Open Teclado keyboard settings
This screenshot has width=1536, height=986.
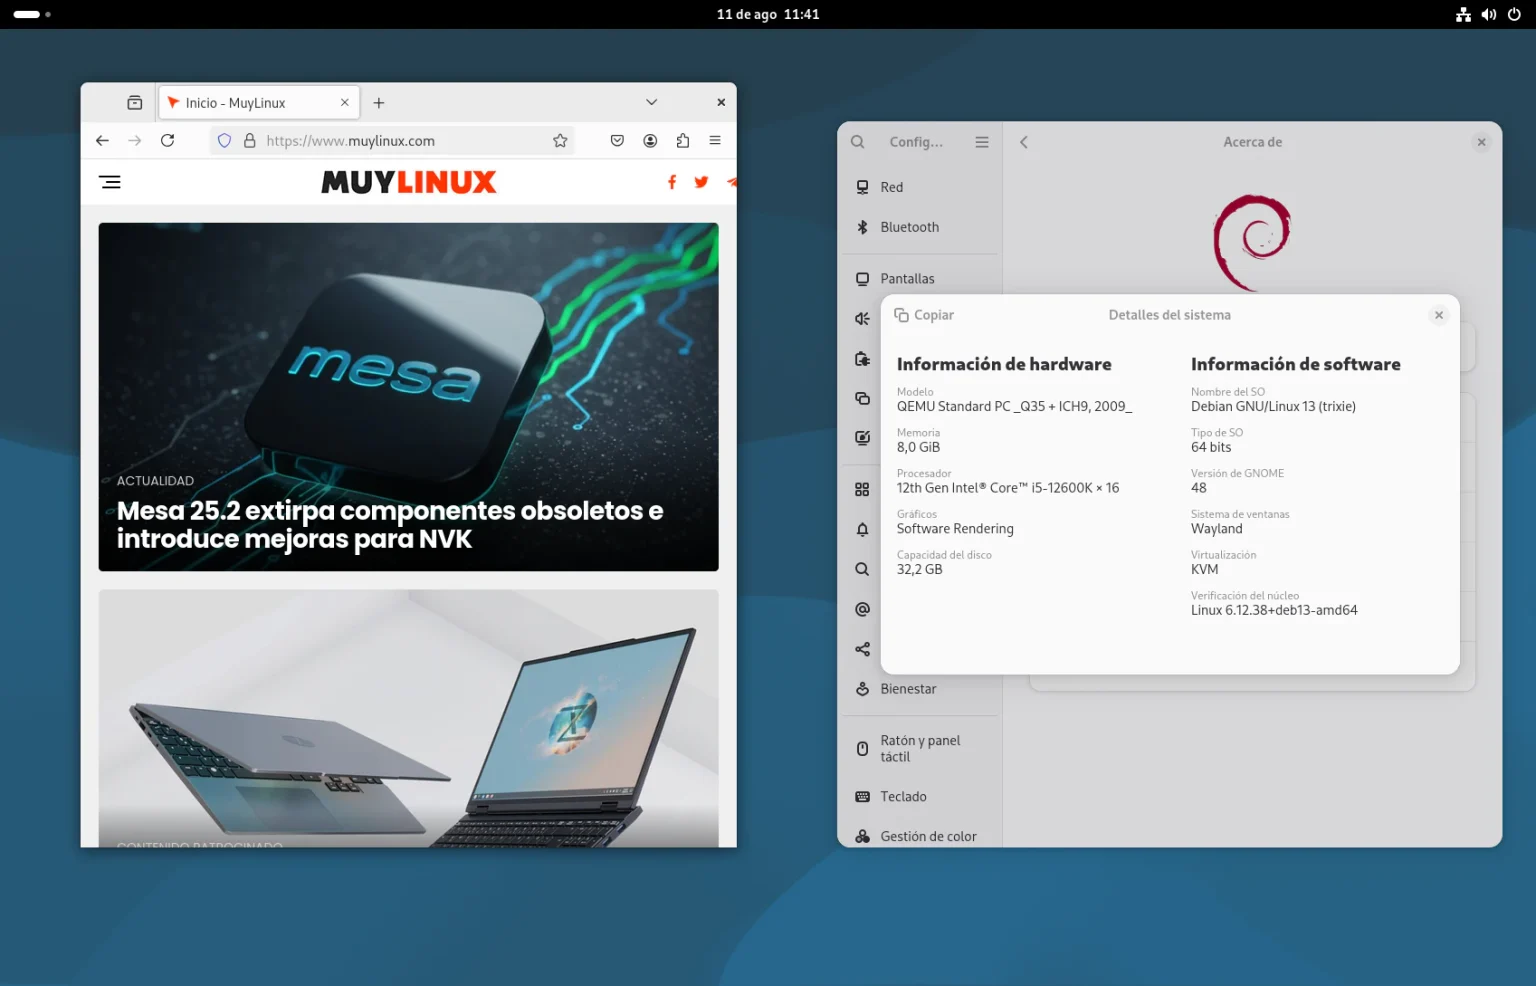click(x=920, y=797)
